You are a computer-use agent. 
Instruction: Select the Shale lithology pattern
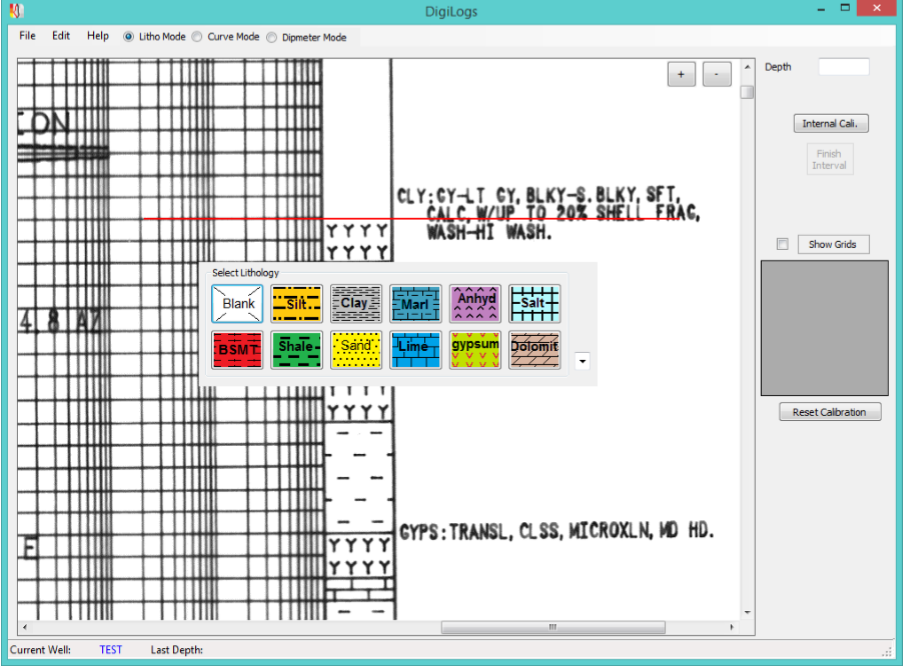coord(296,349)
